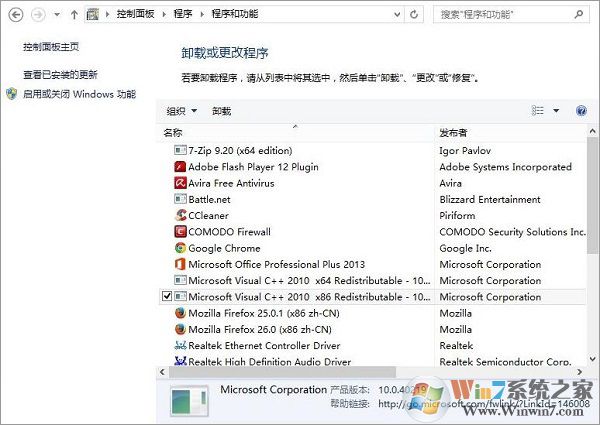Click the Control Panel icon in address bar
The image size is (600, 425).
93,15
